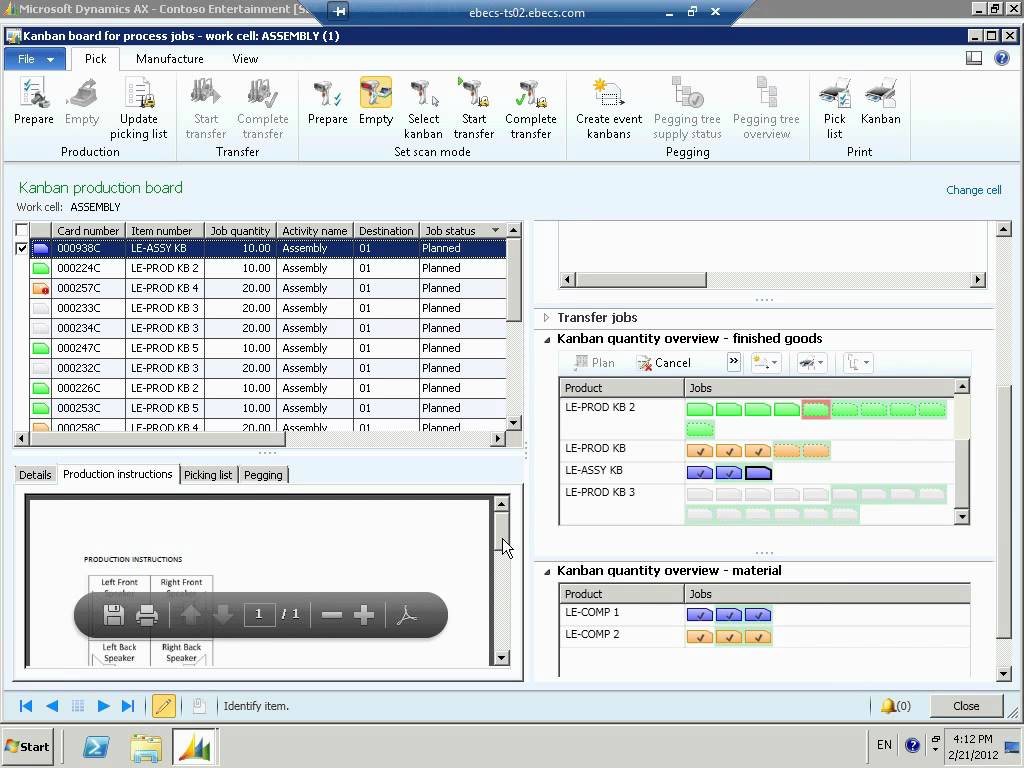Print the Pick list
Screen dimensions: 1024x768
pos(835,108)
